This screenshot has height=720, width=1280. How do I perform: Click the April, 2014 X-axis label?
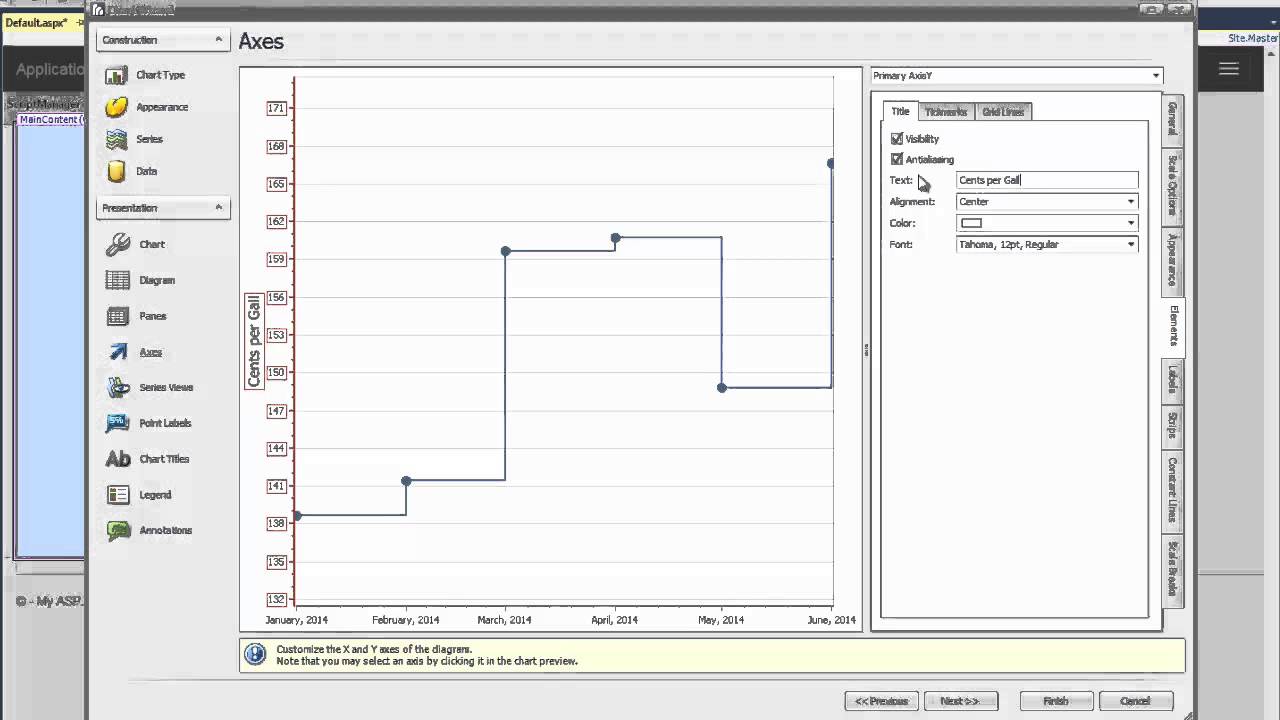(x=614, y=620)
